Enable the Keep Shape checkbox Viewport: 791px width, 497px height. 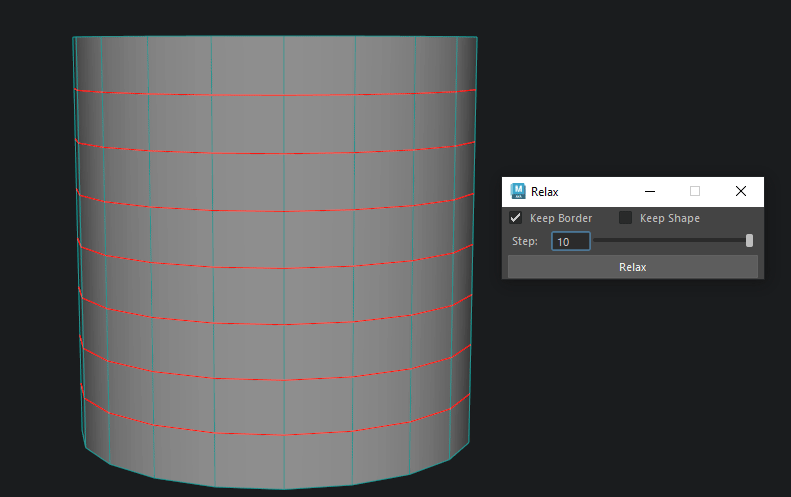tap(626, 218)
